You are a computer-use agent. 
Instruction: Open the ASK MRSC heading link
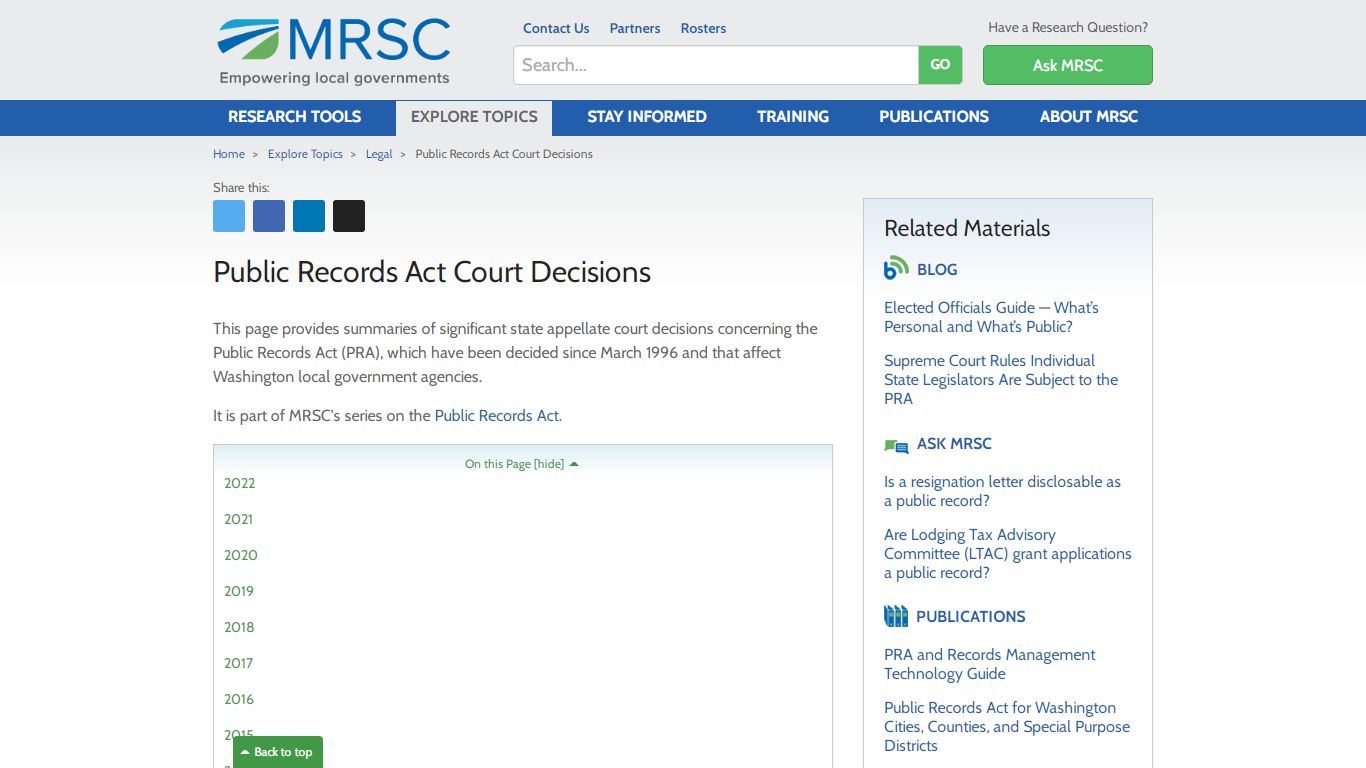tap(954, 443)
